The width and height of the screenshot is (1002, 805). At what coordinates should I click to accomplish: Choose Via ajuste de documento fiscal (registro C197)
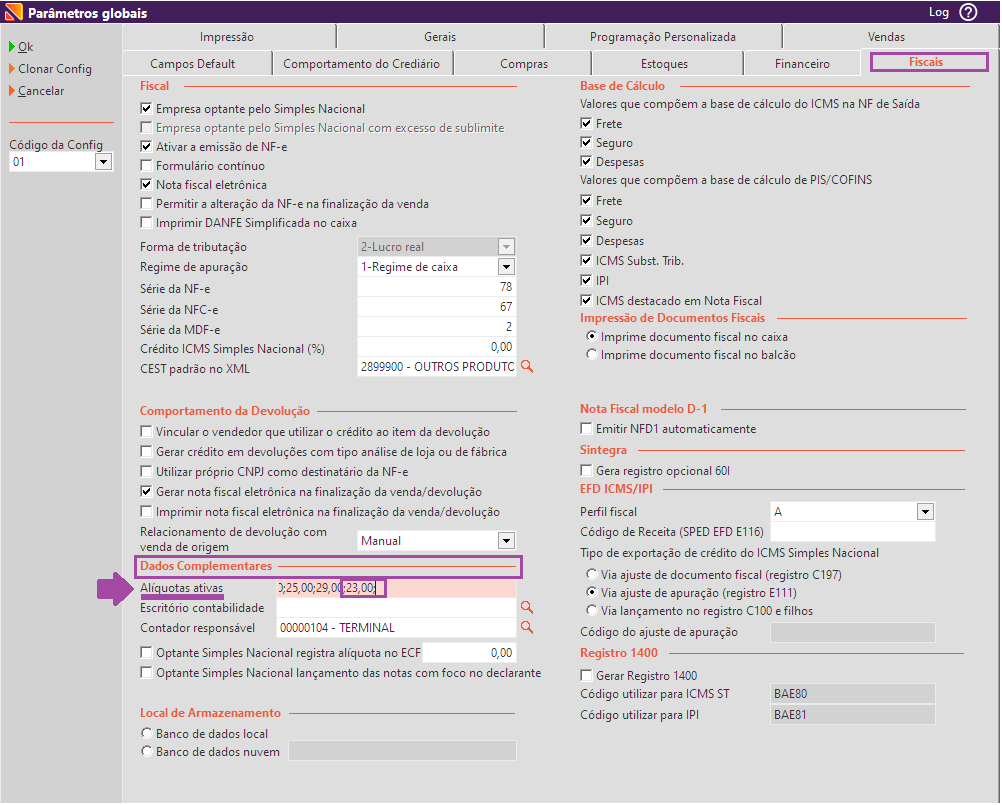click(592, 574)
